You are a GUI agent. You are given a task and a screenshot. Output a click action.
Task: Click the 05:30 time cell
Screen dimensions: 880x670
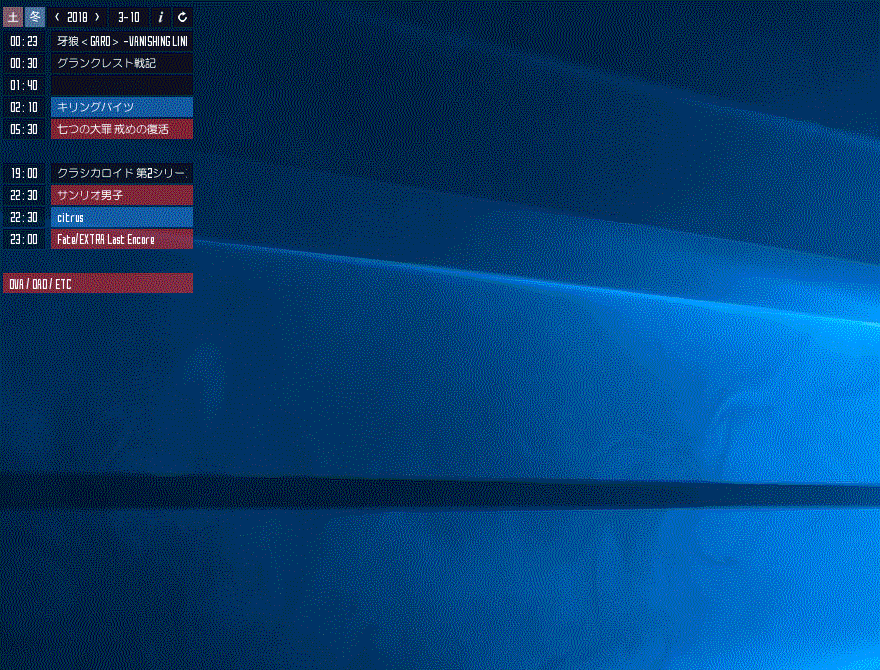(x=24, y=129)
